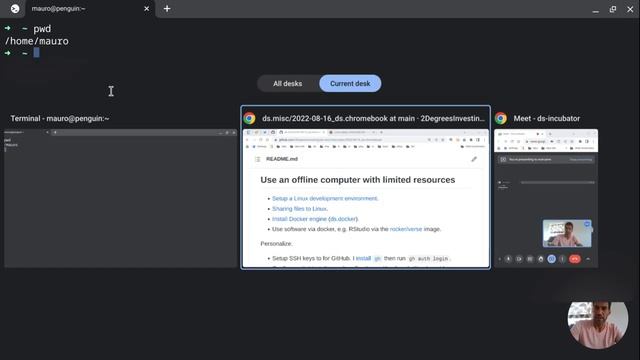Click the circular webcam presenter bubble
The width and height of the screenshot is (640, 360).
pos(598,325)
